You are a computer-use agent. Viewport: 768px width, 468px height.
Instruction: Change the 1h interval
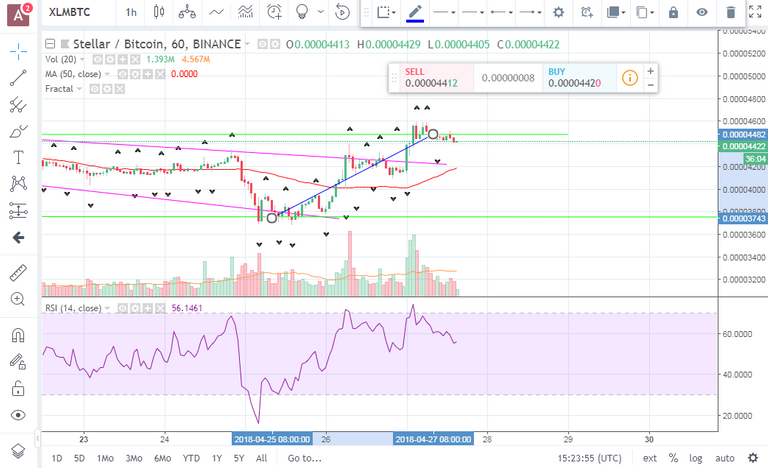pos(131,12)
